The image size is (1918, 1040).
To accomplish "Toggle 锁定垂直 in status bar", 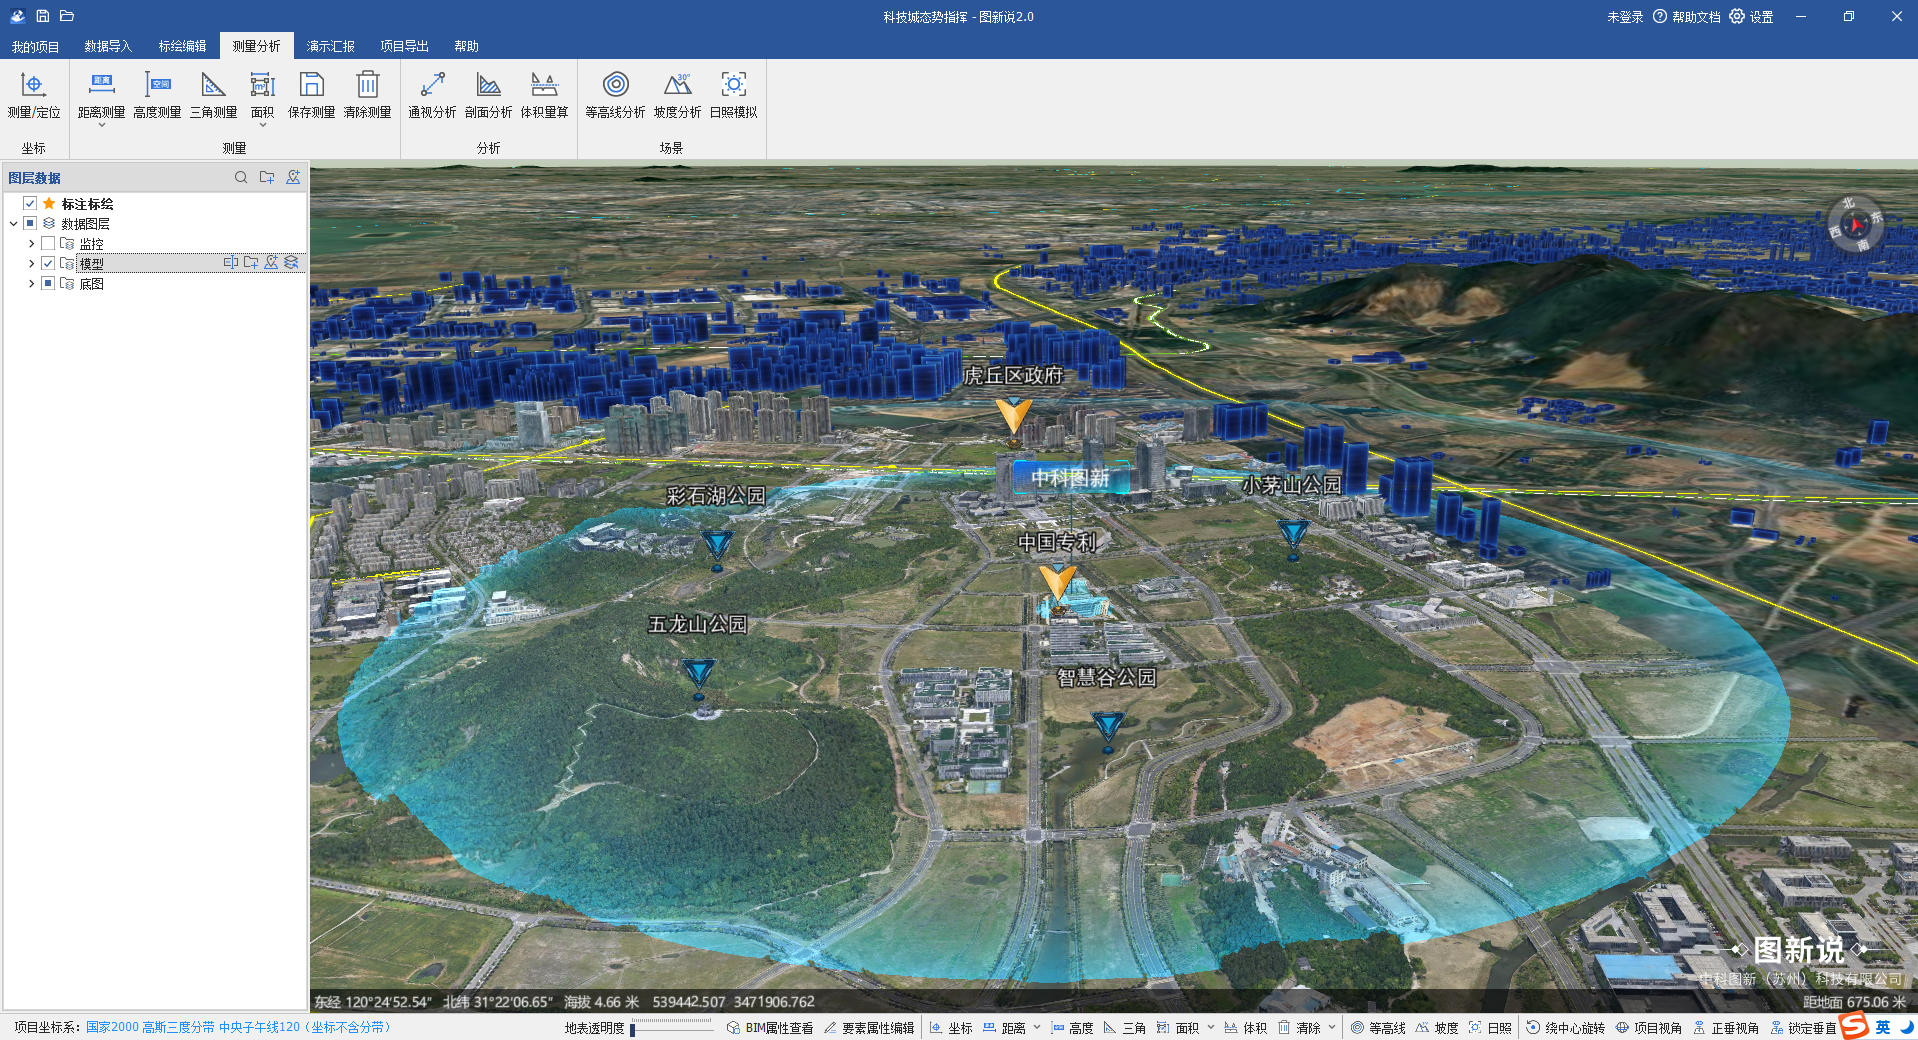I will 1803,1028.
